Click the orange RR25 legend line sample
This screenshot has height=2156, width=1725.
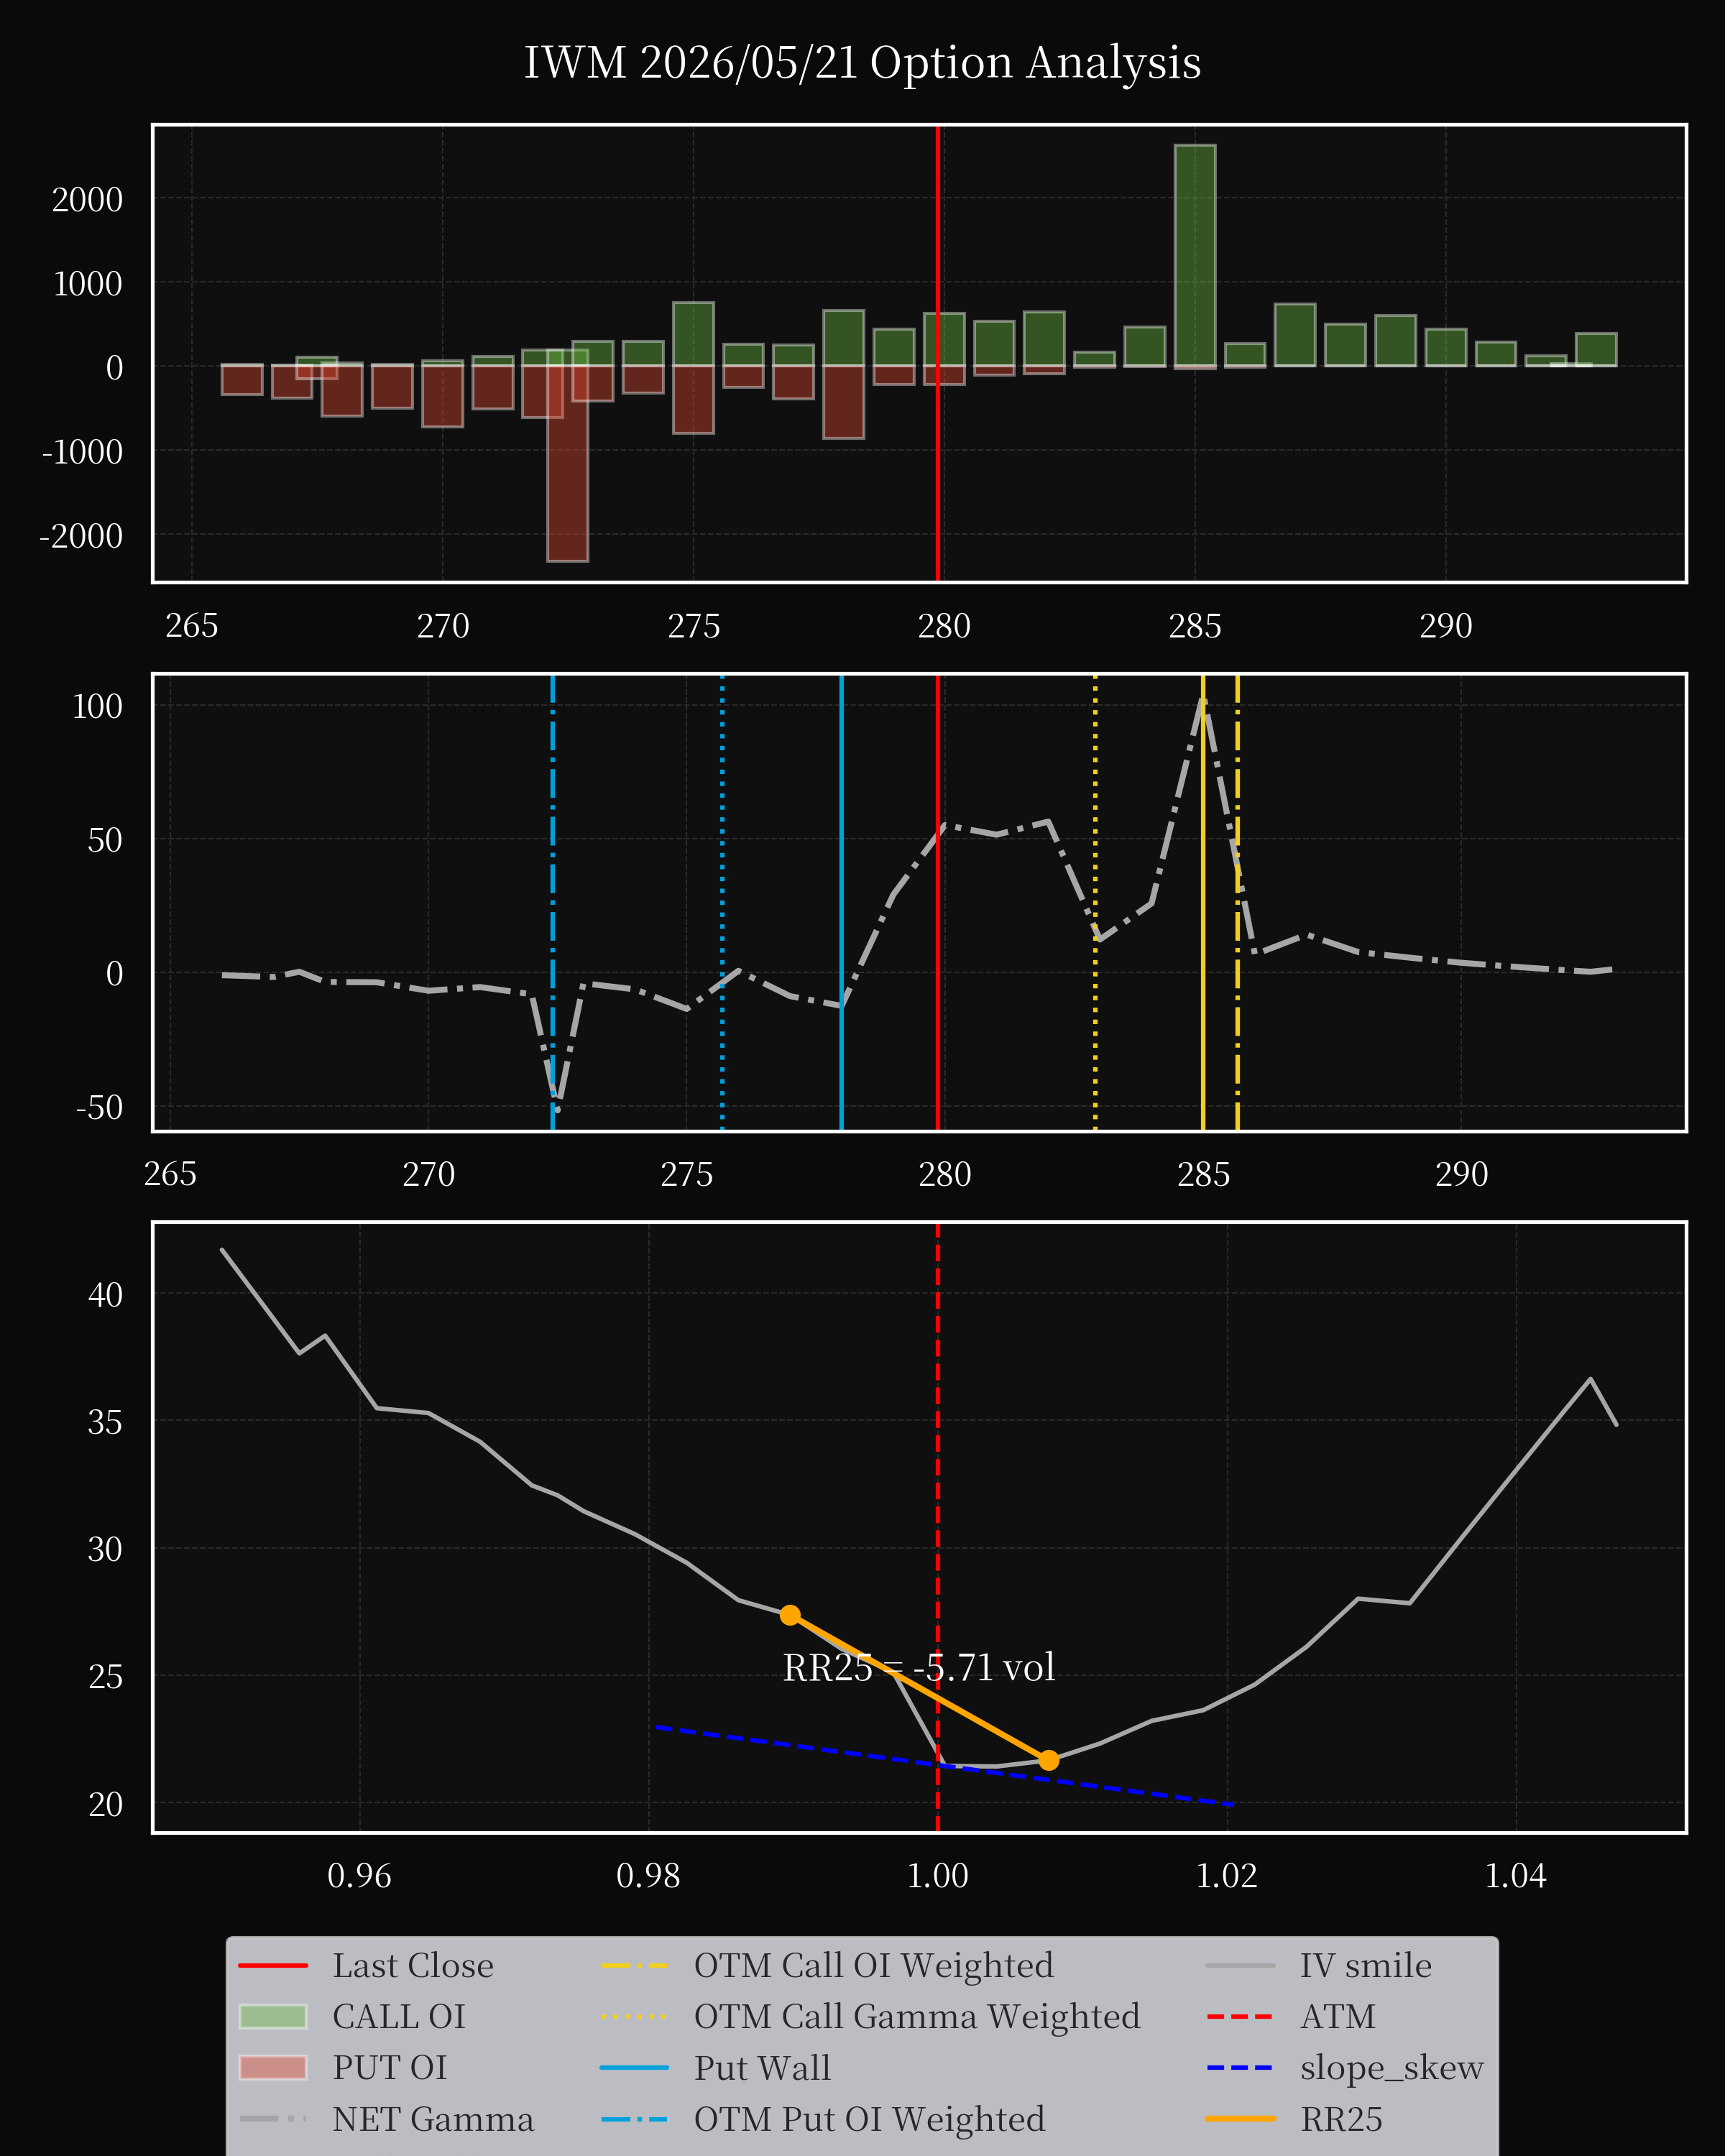click(1240, 2118)
